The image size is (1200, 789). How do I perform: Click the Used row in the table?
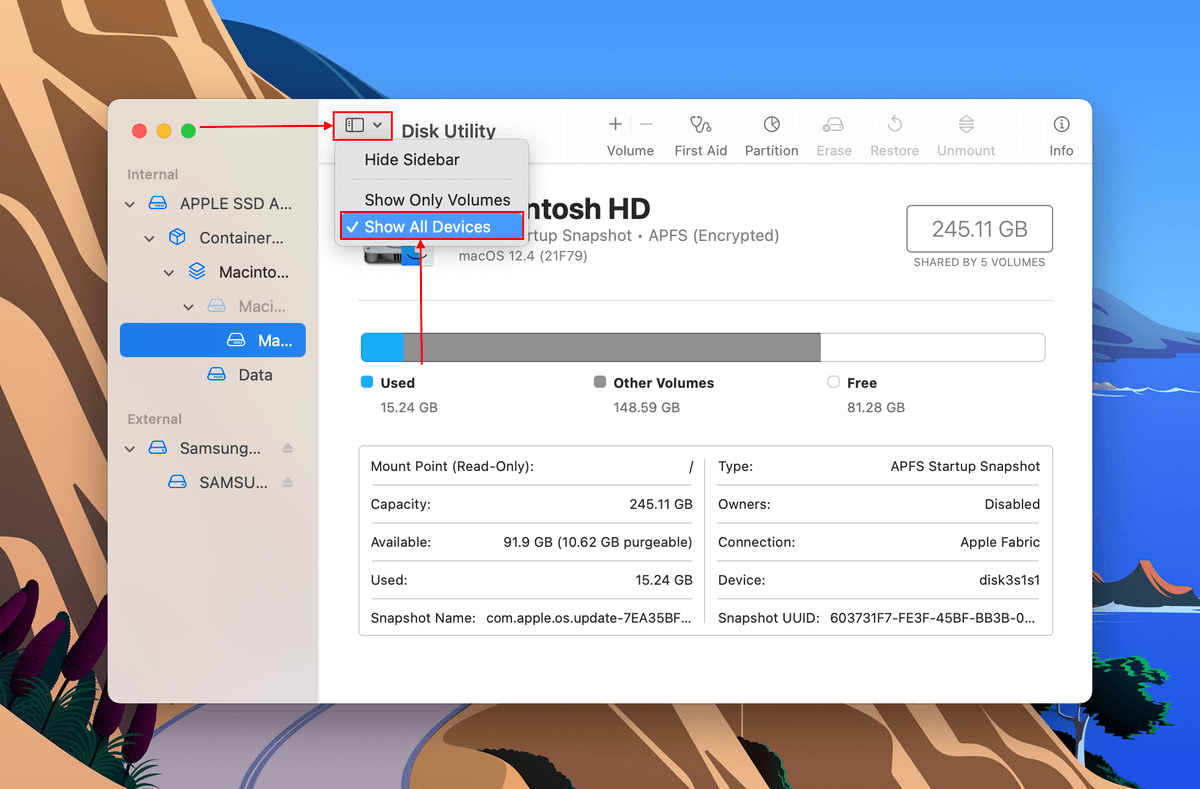click(532, 580)
